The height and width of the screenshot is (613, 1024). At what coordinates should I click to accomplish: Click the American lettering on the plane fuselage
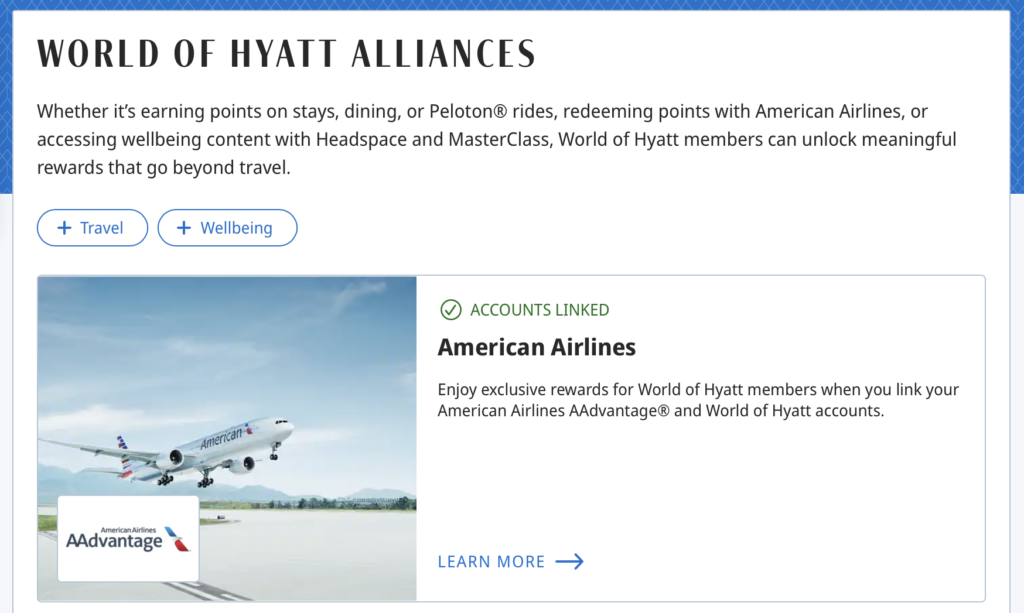221,438
